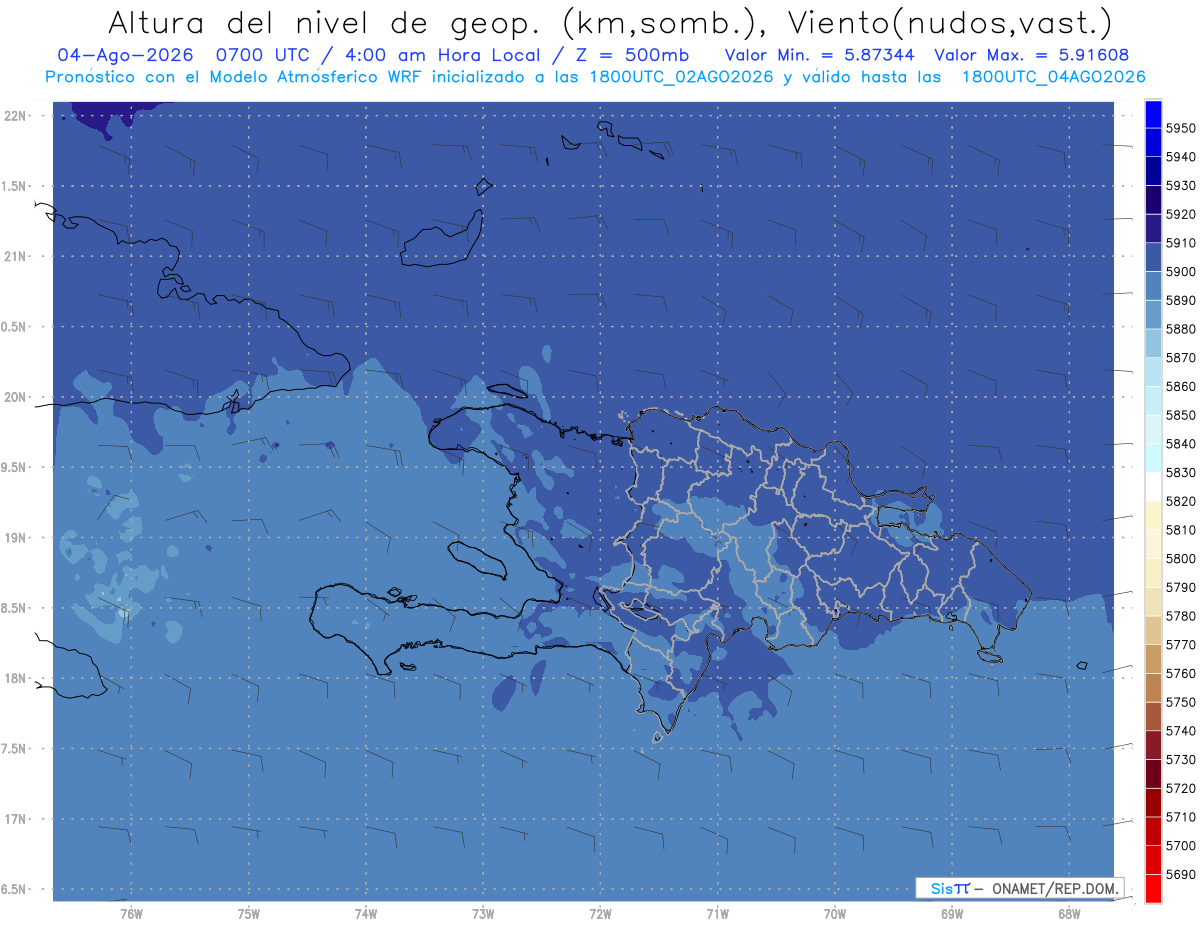Screen dimensions: 1200x927
Task: Click the legend swatch between 5900 and 5910
Action: [x=1153, y=257]
